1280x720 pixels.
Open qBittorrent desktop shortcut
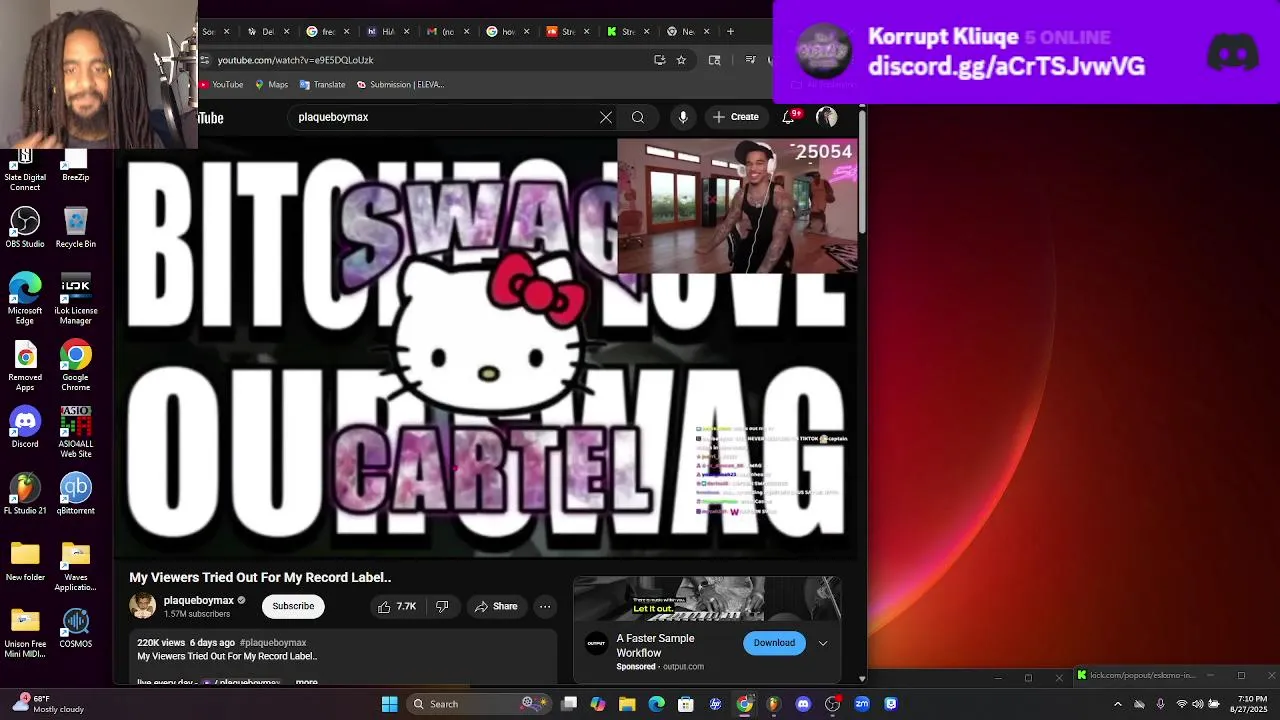pos(76,494)
